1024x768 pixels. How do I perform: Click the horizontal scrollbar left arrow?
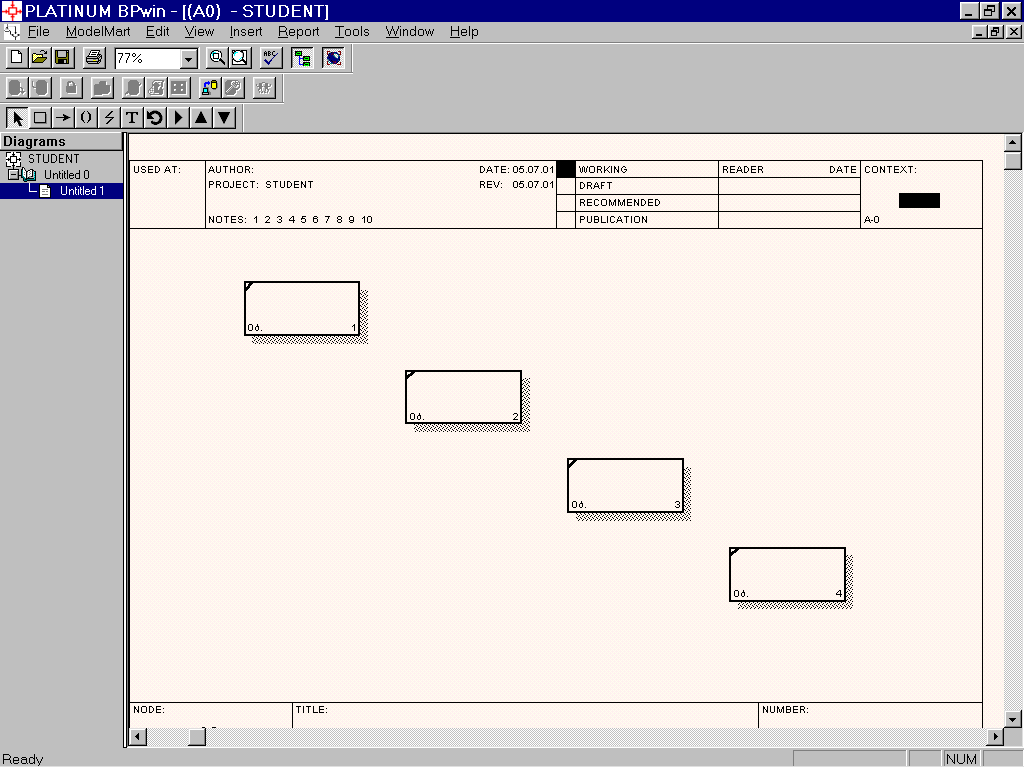pyautogui.click(x=138, y=737)
